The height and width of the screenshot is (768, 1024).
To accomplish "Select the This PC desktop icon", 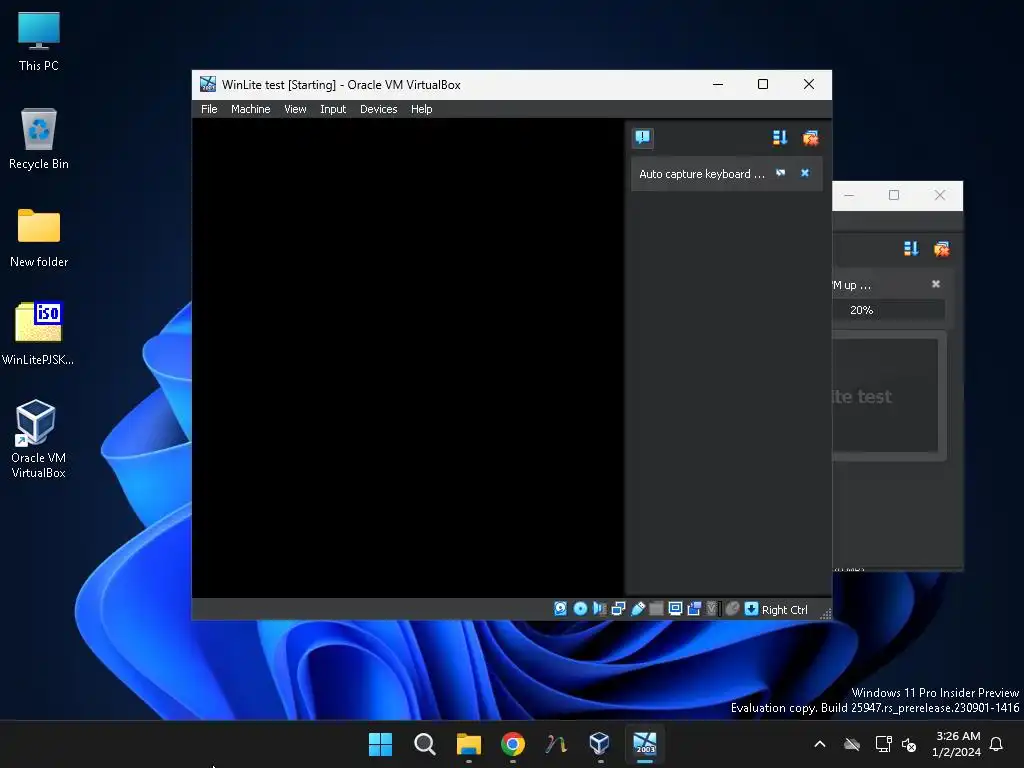I will point(39,42).
